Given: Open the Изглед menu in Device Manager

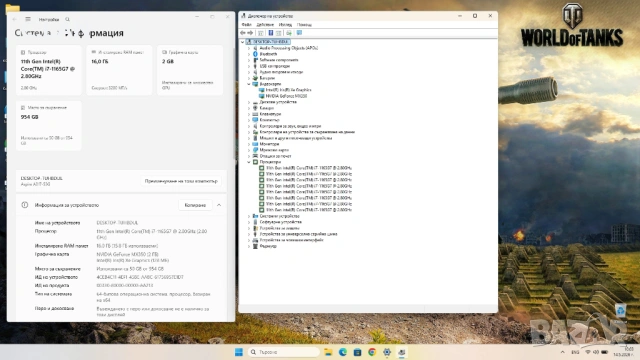Looking at the screenshot, I should (285, 25).
